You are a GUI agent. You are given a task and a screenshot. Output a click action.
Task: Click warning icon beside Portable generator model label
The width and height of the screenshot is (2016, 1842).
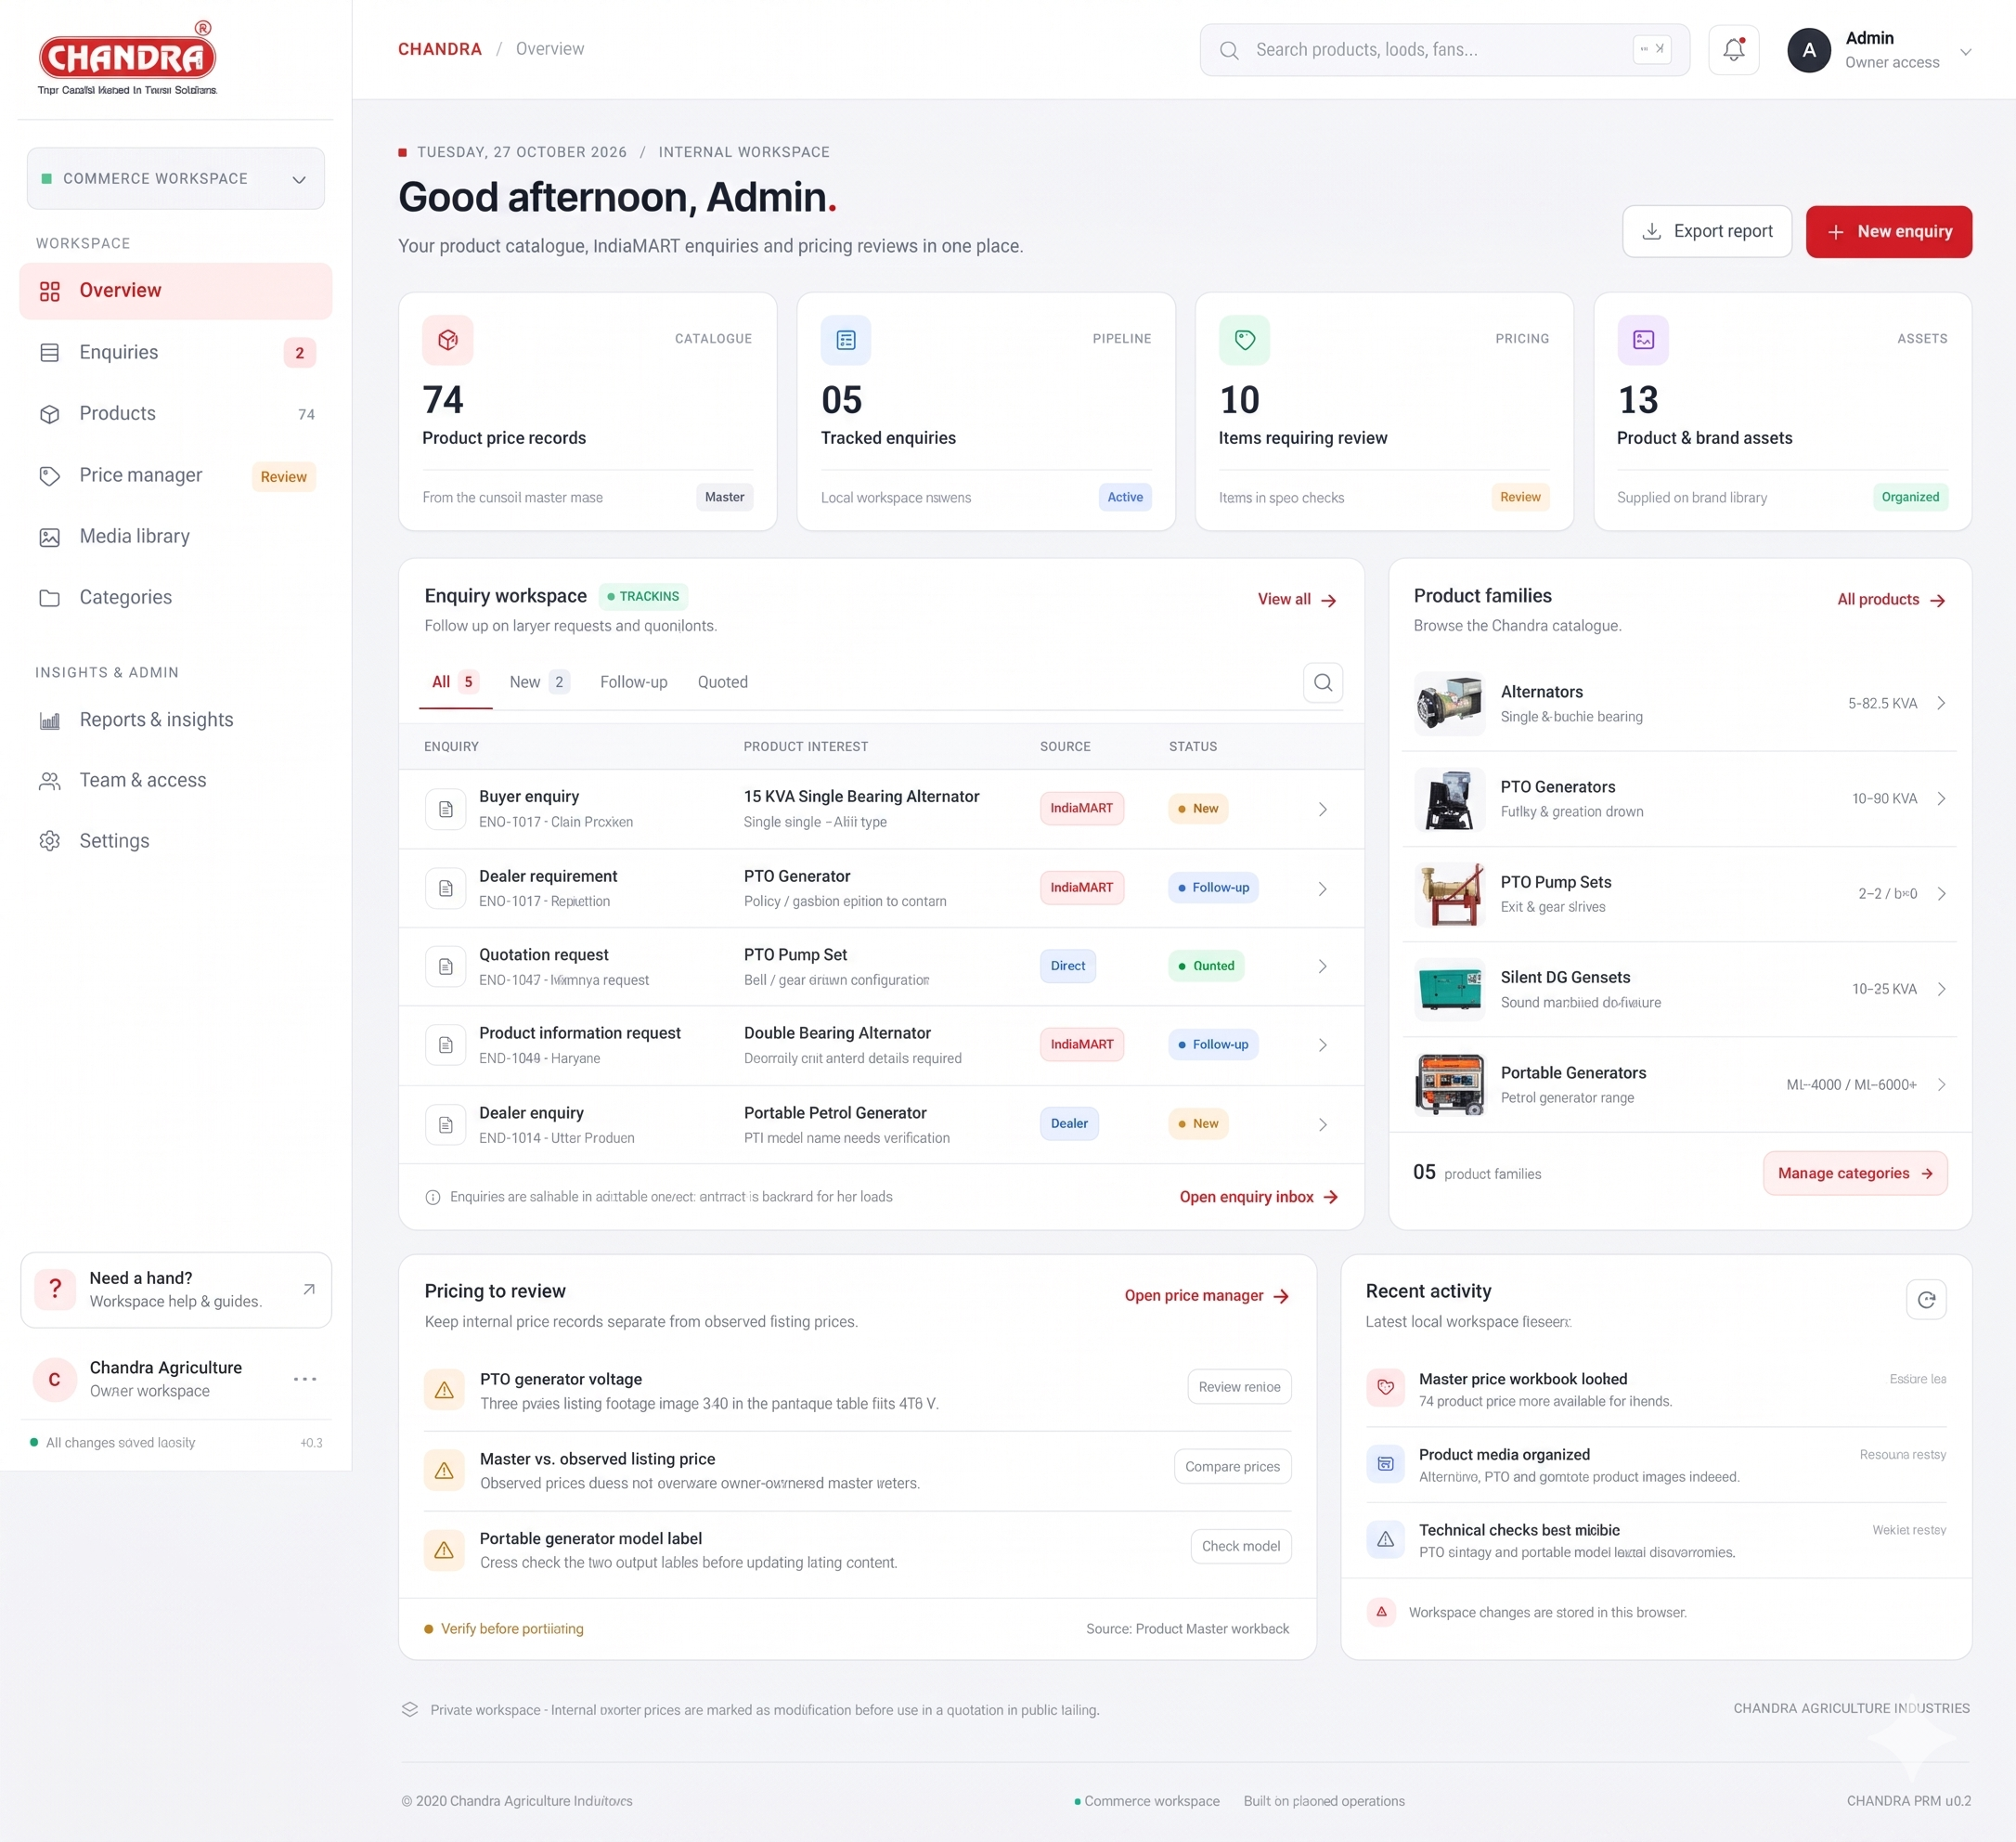click(444, 1550)
